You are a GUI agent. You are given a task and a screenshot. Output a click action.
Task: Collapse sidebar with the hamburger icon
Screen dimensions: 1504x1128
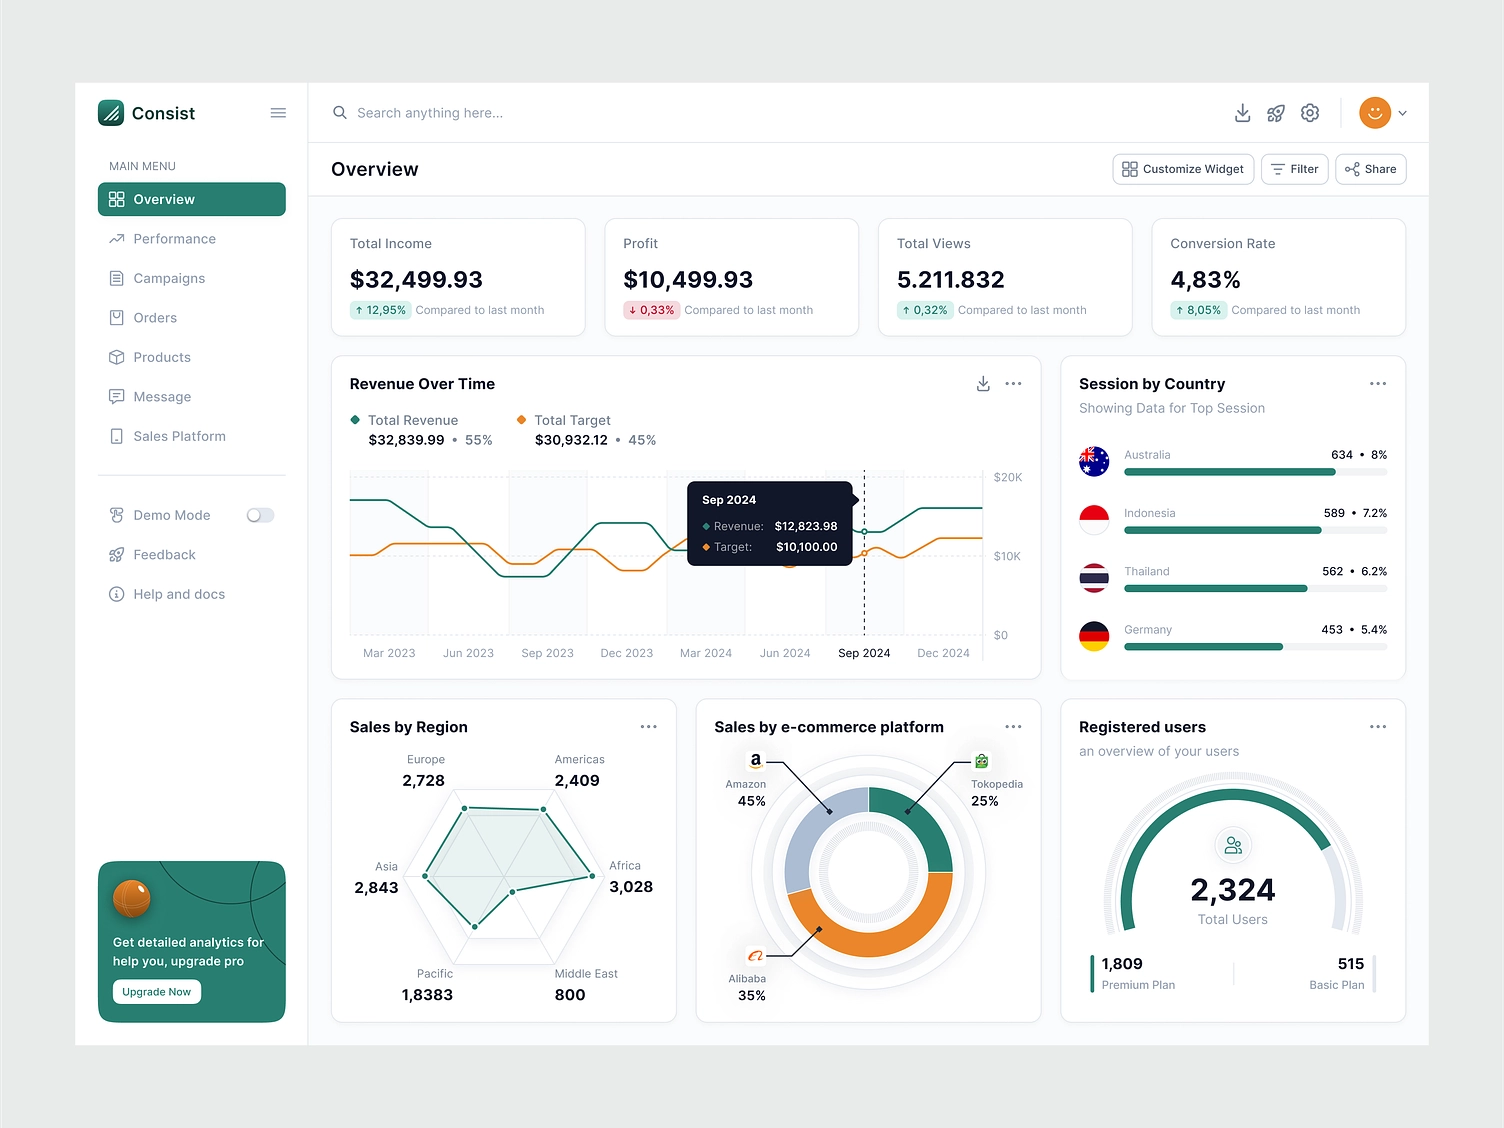point(278,113)
